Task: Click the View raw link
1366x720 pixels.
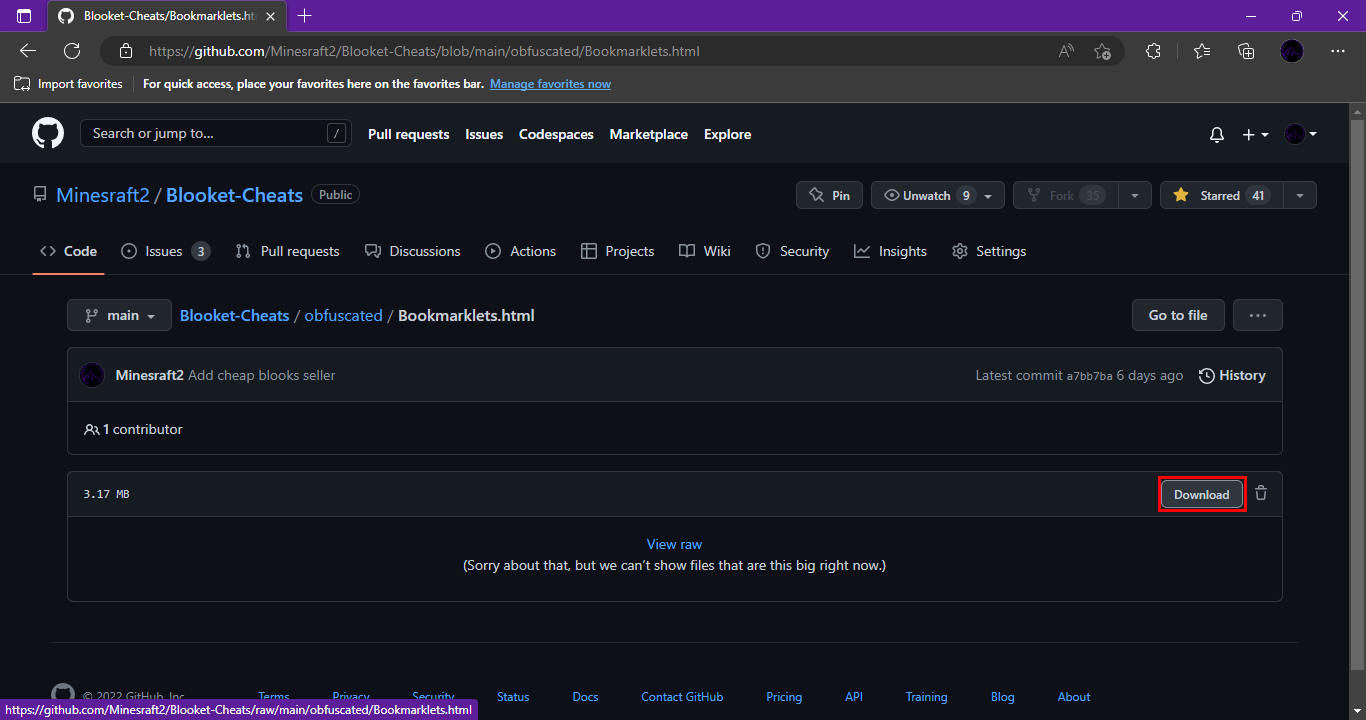Action: 674,544
